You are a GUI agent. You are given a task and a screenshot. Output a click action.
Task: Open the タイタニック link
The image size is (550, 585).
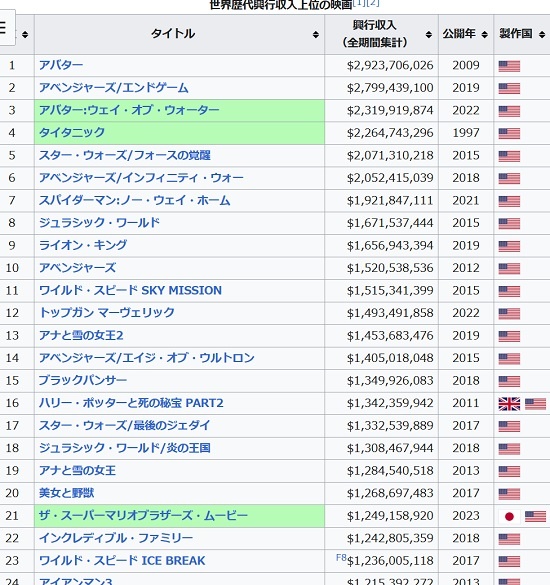click(x=72, y=132)
